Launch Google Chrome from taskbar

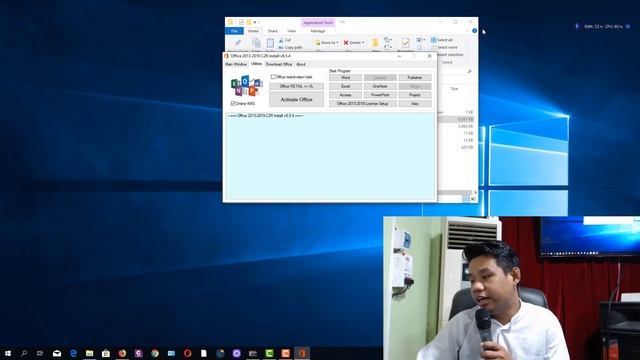click(x=155, y=353)
